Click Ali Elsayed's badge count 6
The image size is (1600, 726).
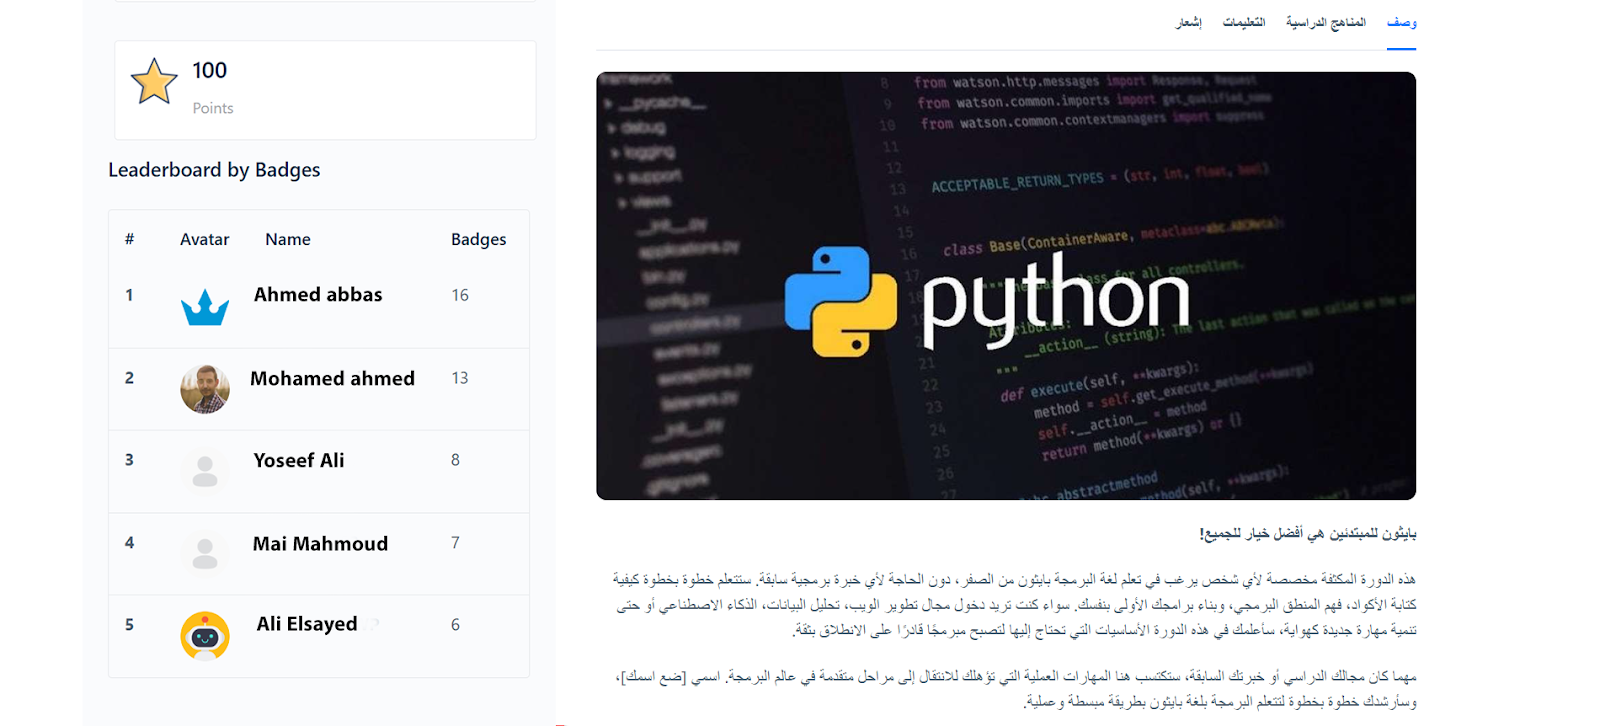455,625
